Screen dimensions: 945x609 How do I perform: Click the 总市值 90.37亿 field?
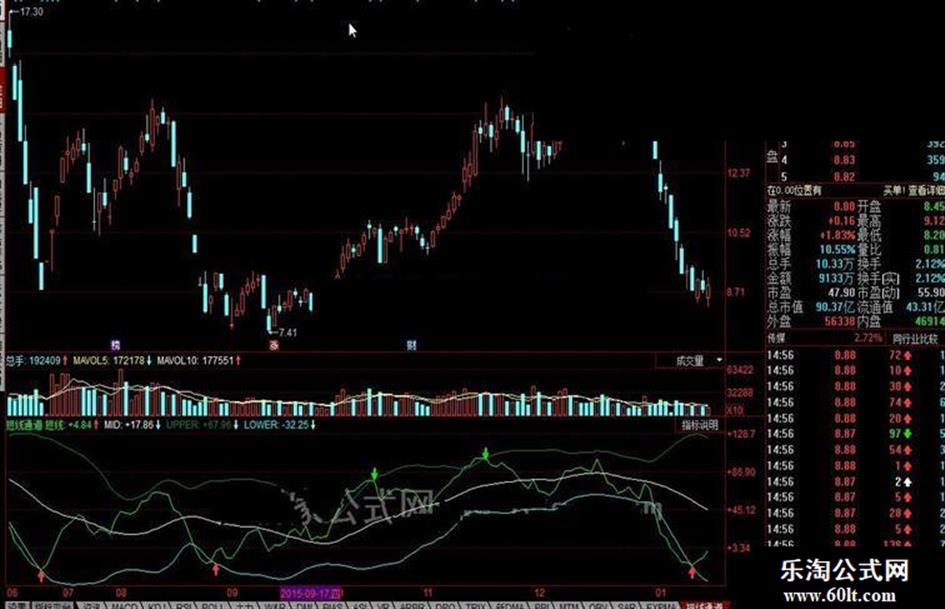tap(811, 307)
